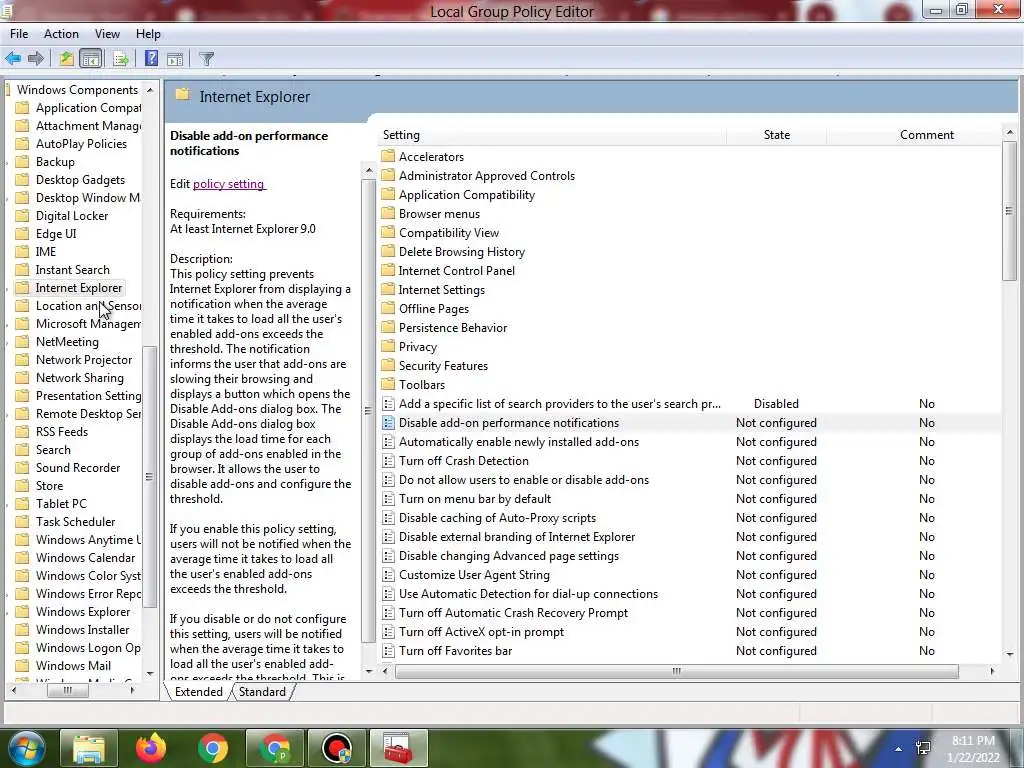Open the Help question-mark toolbar icon

pos(151,59)
